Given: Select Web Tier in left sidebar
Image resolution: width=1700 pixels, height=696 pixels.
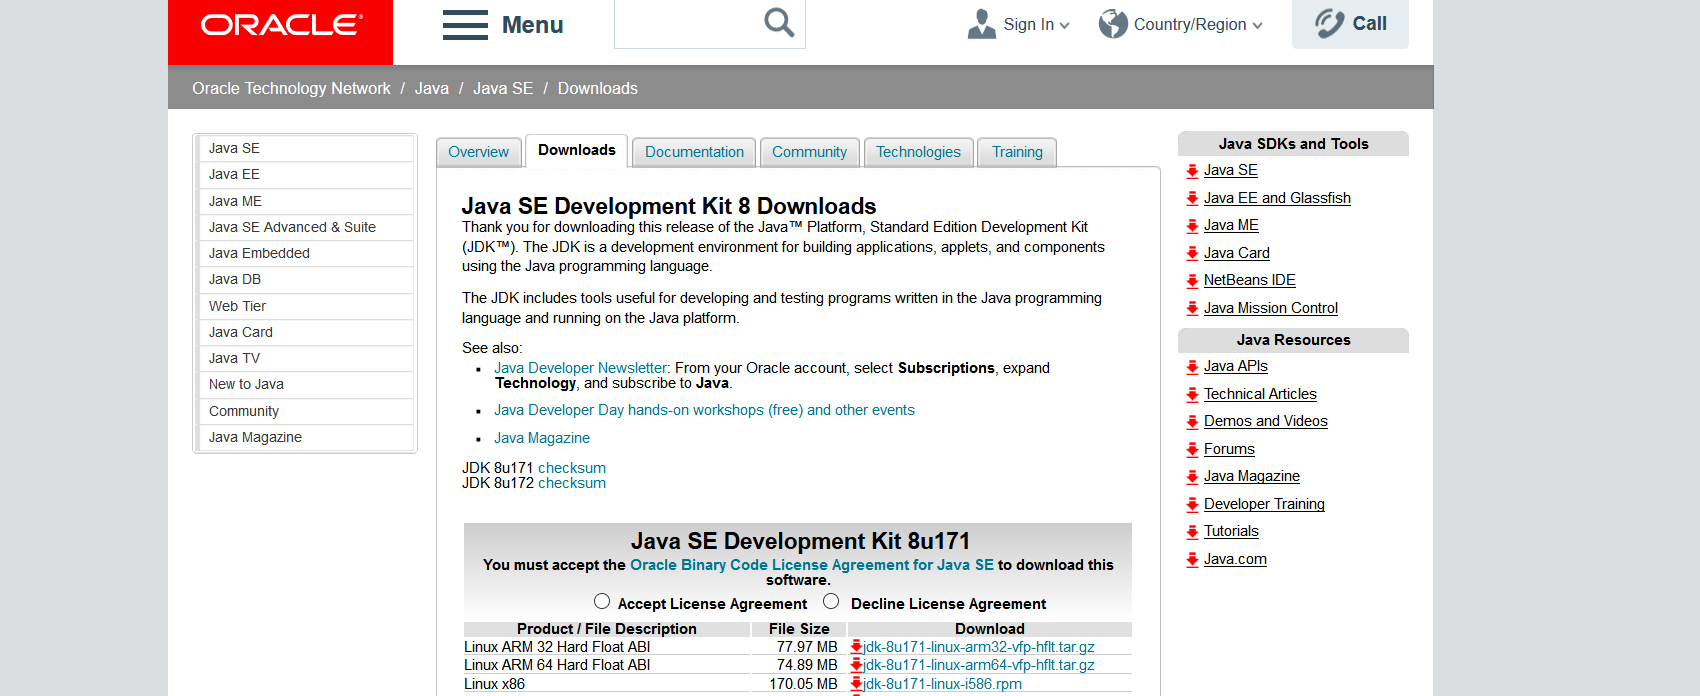Looking at the screenshot, I should (306, 306).
